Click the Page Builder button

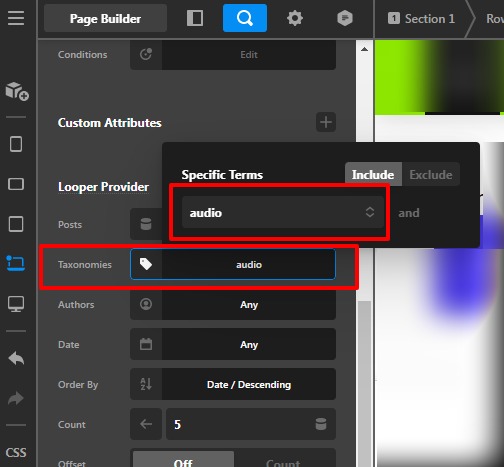click(x=105, y=18)
